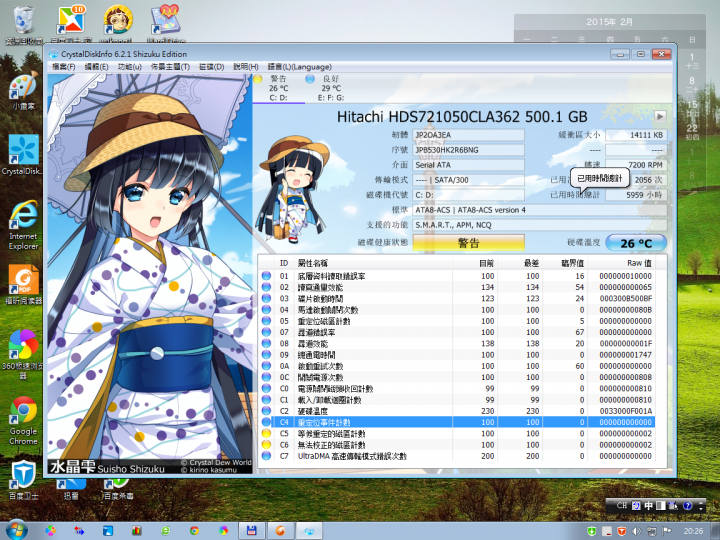Select the C: D: warning disk tab
Viewport: 720px width, 540px height.
(278, 88)
